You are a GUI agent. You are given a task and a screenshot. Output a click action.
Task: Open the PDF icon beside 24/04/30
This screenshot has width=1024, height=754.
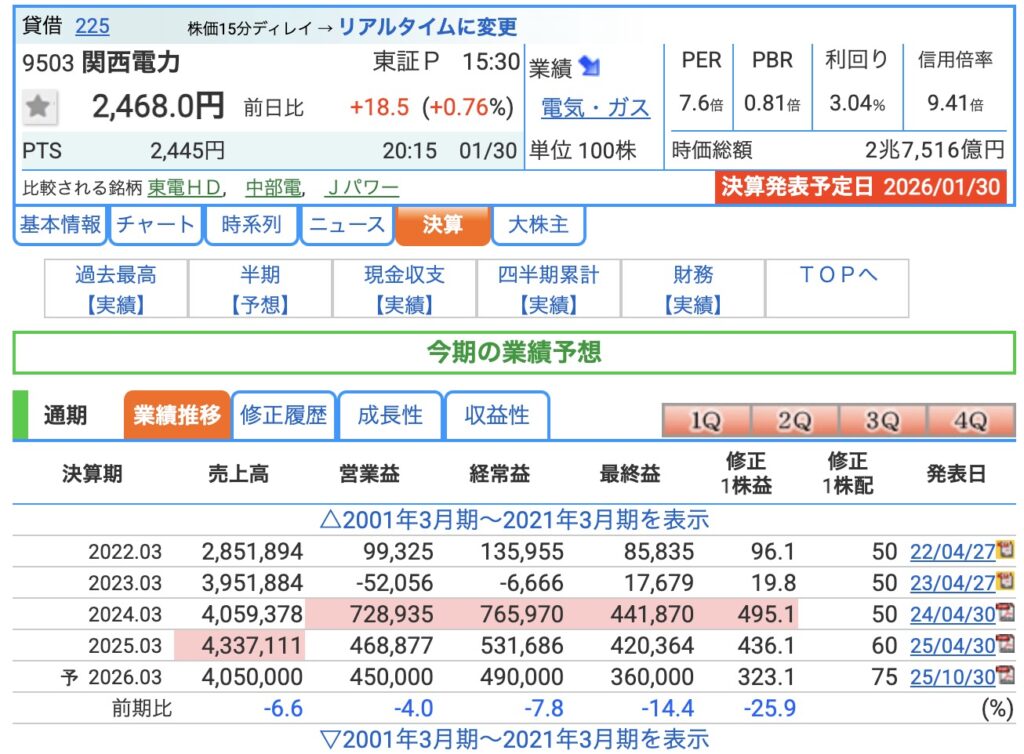pos(1006,614)
